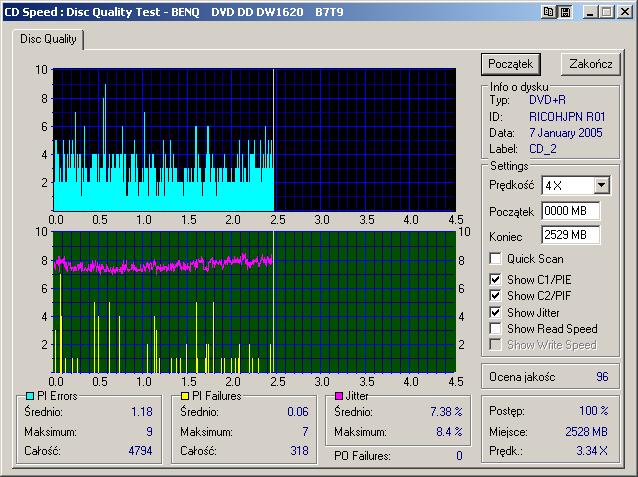Click the date value 7 January 2005

(x=566, y=133)
